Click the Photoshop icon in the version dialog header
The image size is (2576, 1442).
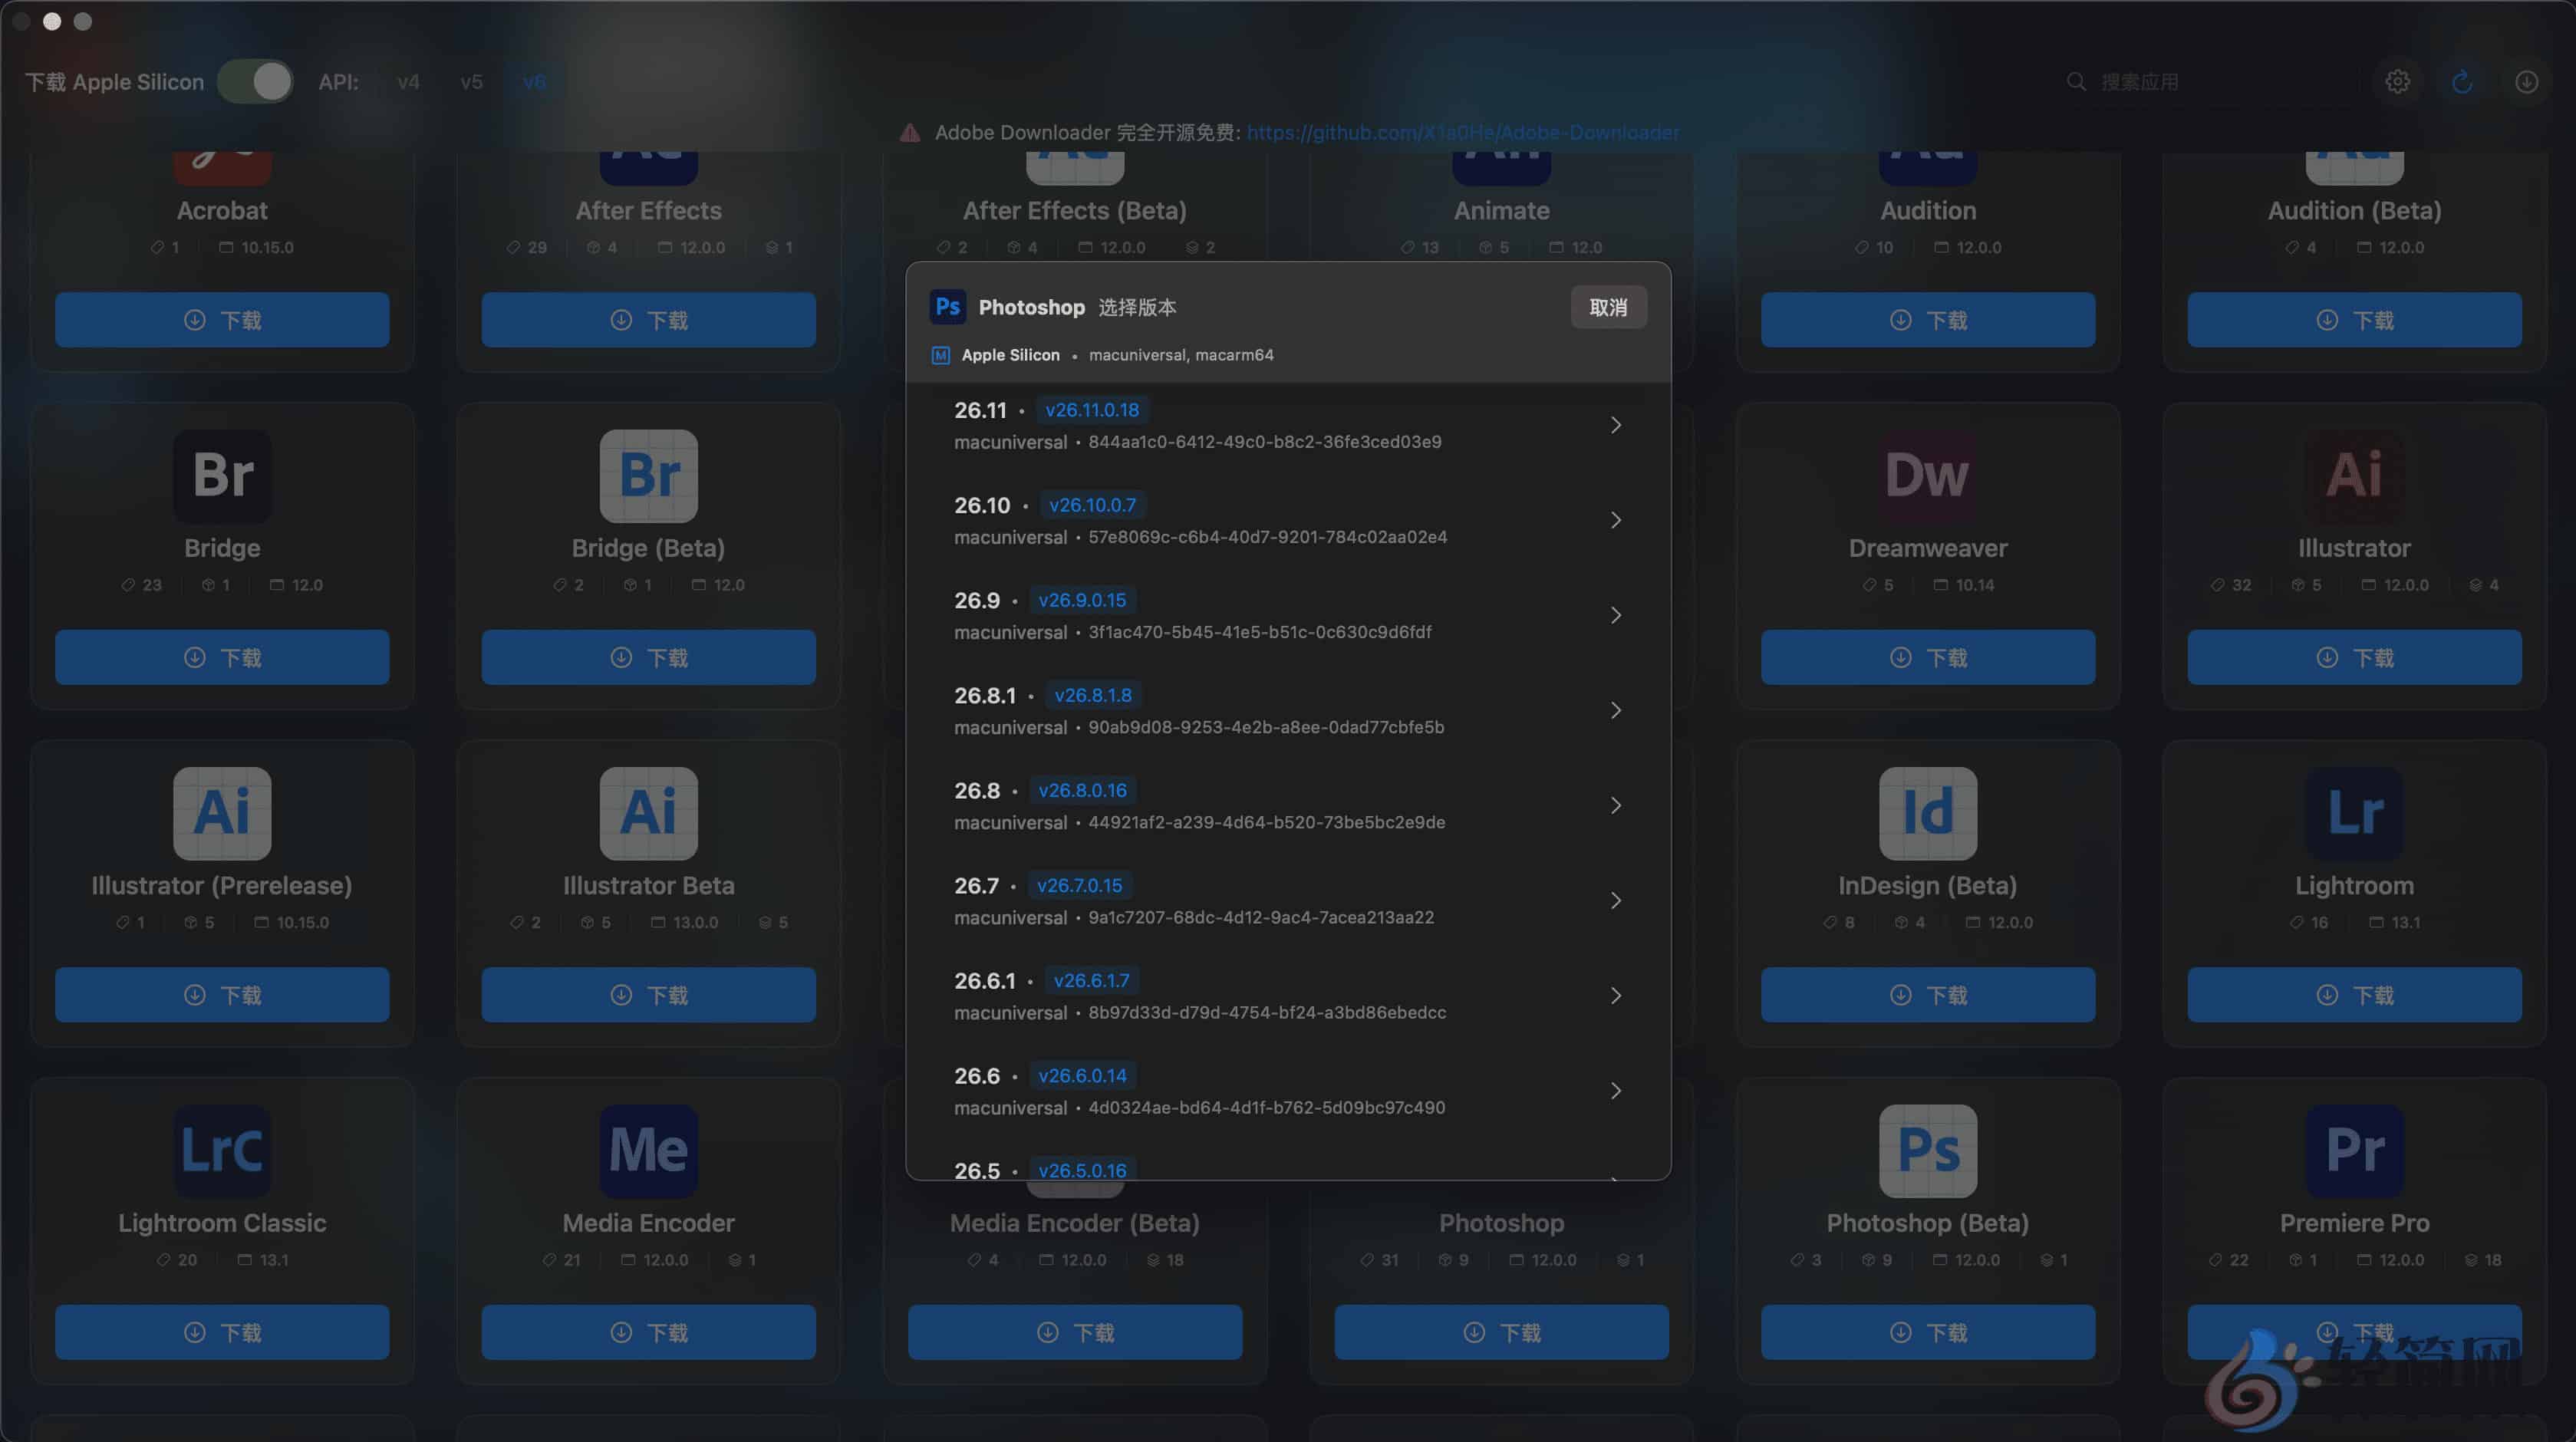(x=948, y=307)
